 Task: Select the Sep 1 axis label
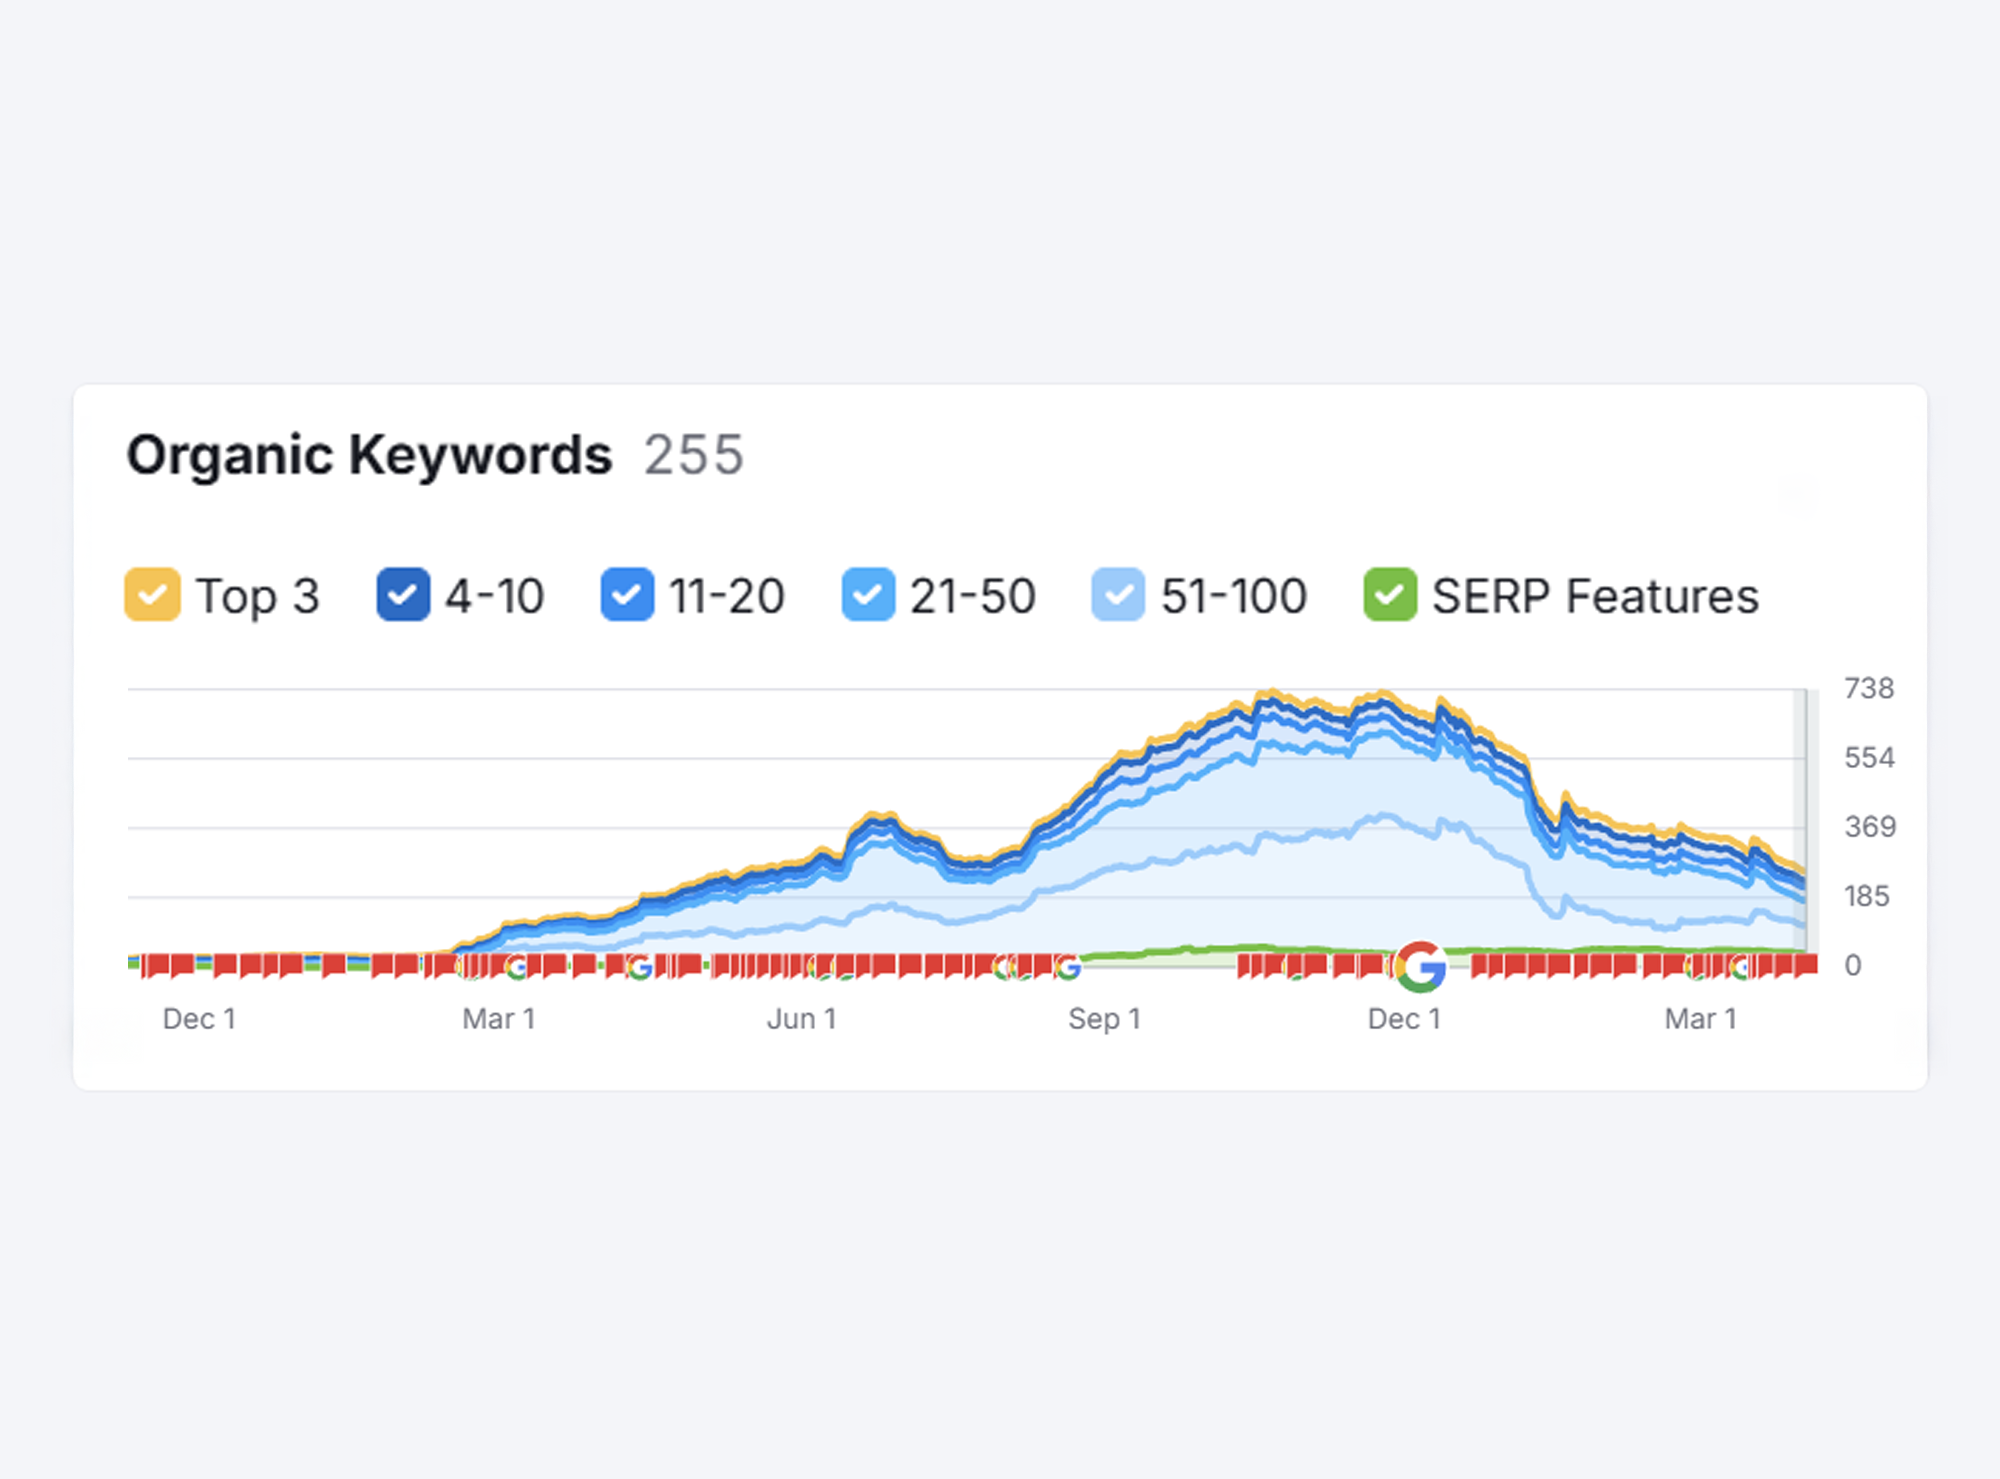tap(1104, 1019)
